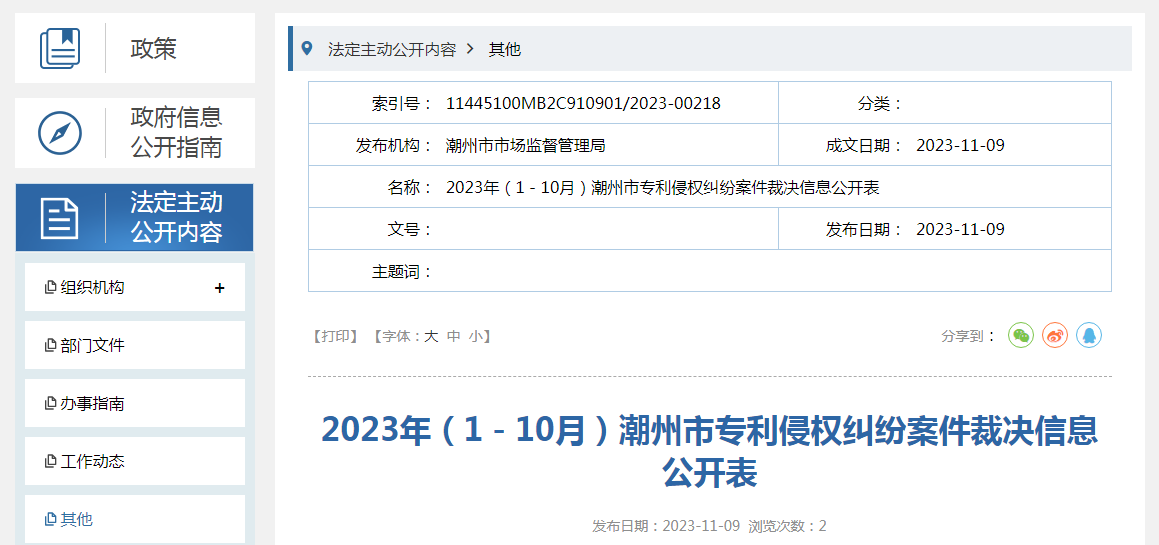The image size is (1159, 545).
Task: Click the 发布日期 table value 2023-11-09
Action: tap(960, 229)
